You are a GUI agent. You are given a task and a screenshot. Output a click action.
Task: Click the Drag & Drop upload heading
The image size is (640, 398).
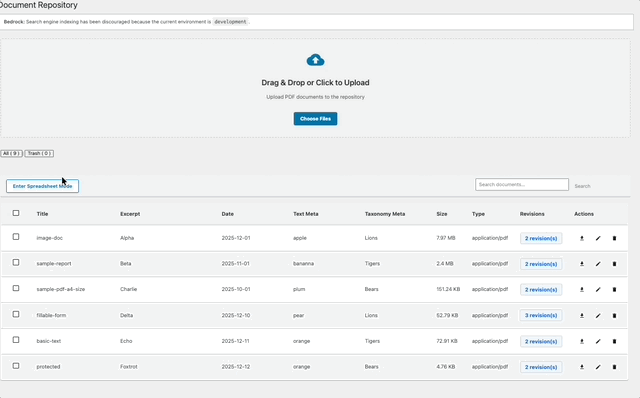(316, 82)
